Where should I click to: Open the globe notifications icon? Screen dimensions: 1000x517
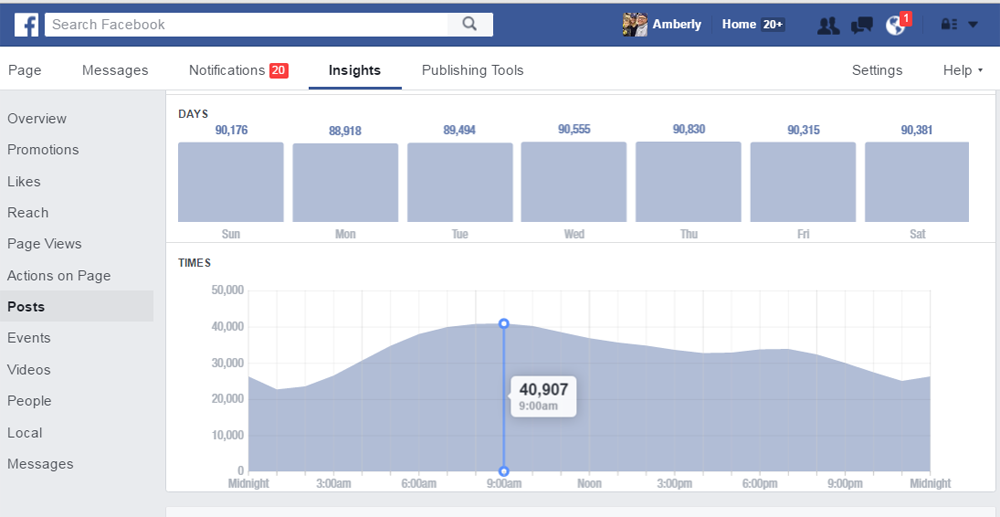[895, 25]
